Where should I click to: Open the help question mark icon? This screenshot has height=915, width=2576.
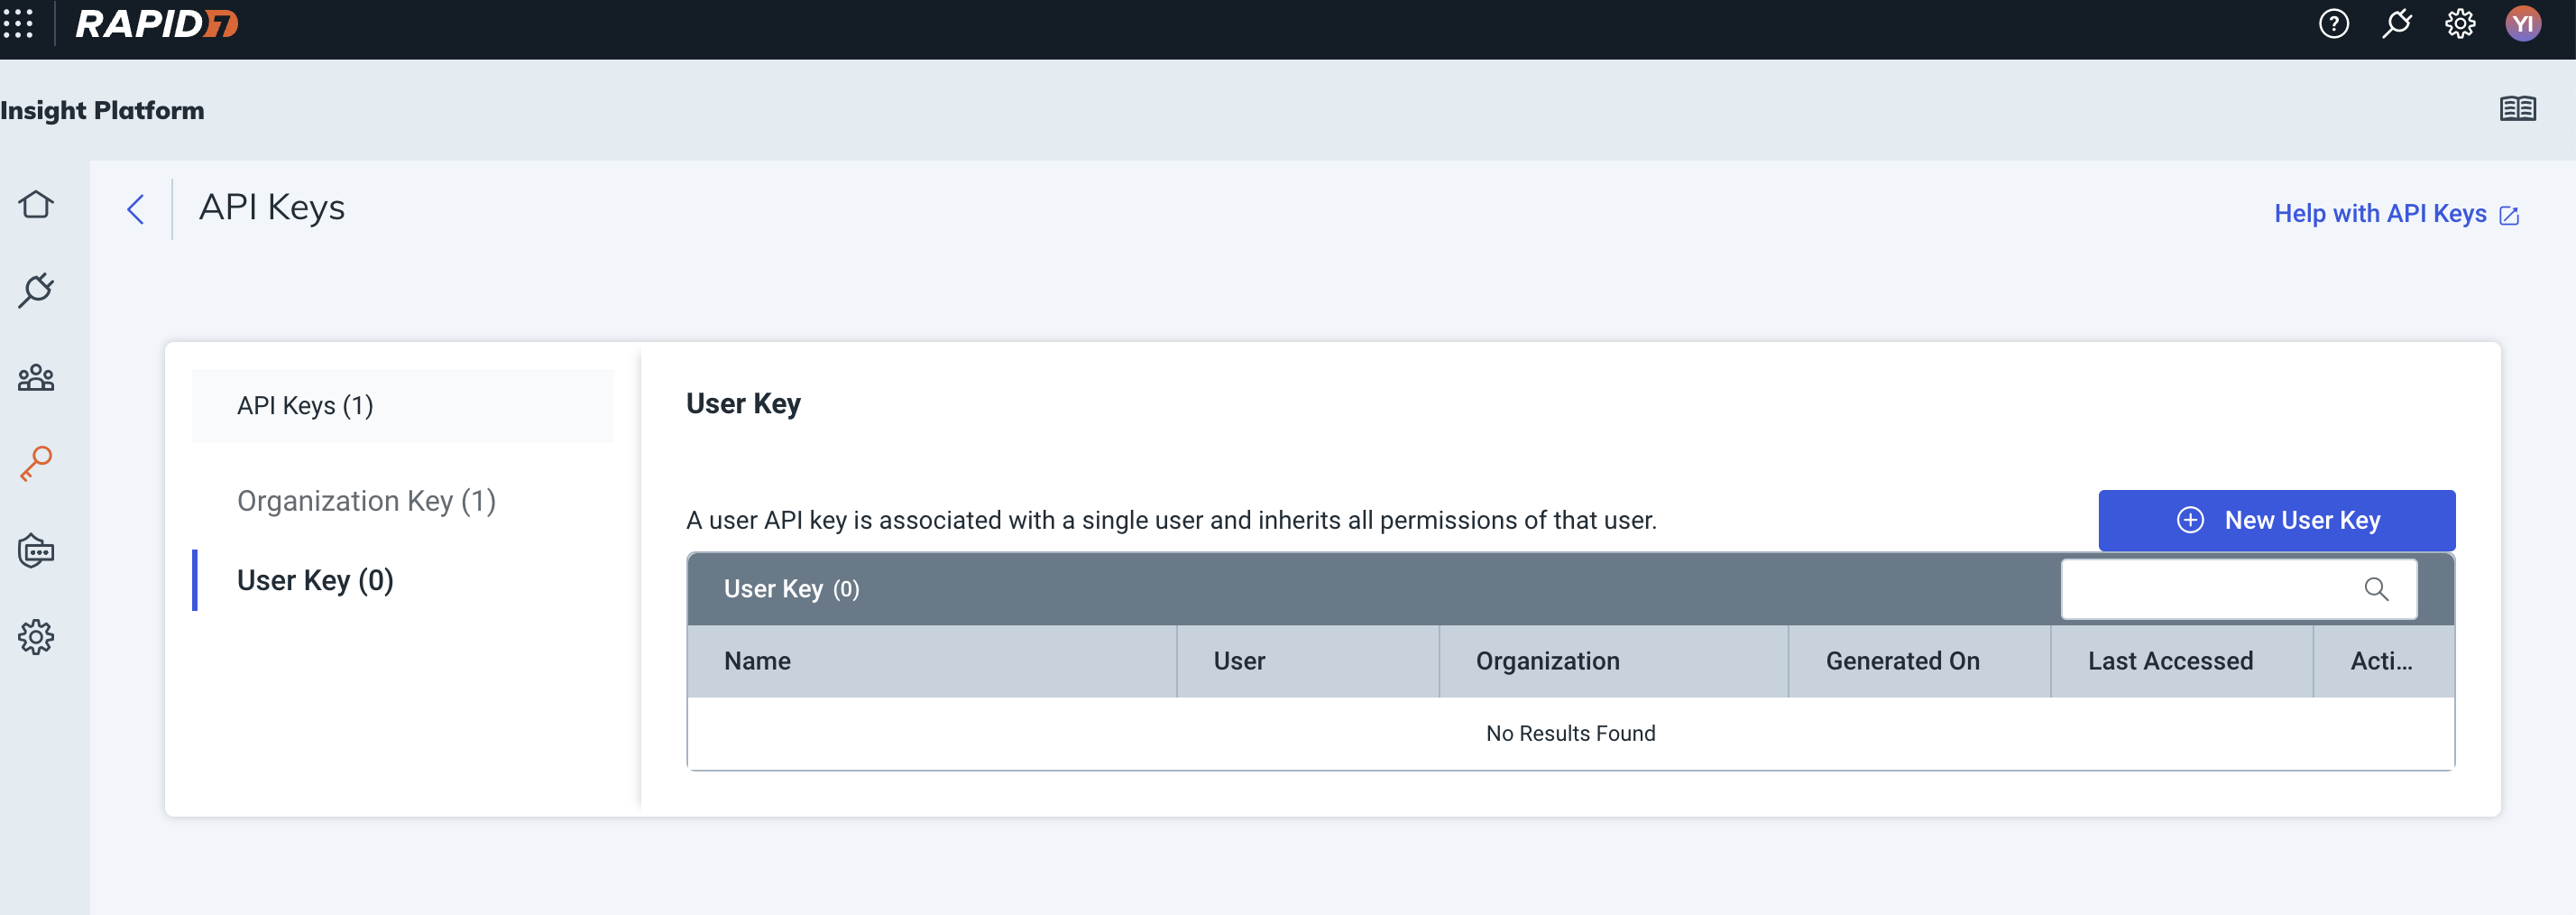coord(2333,24)
